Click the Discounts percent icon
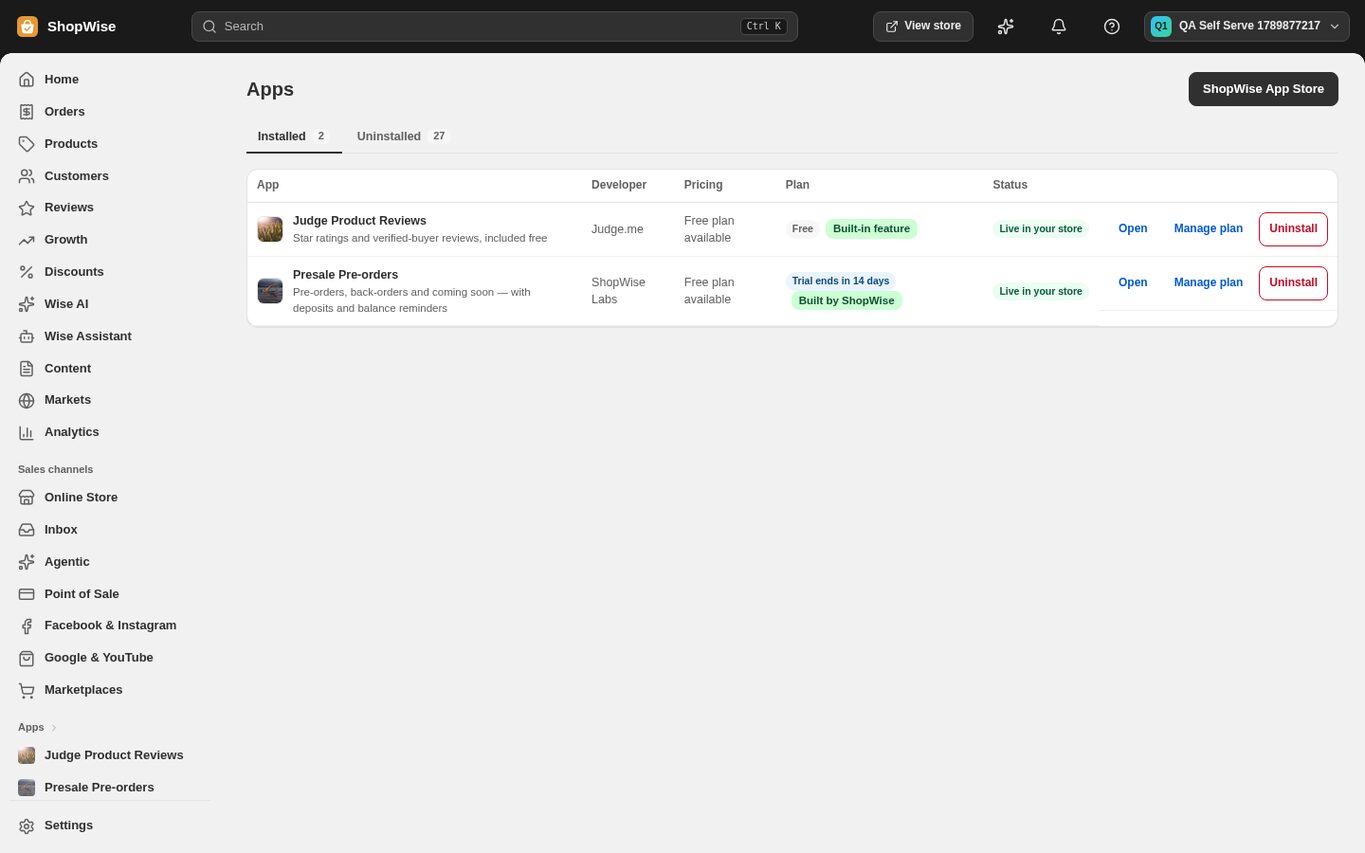1365x853 pixels. [27, 272]
